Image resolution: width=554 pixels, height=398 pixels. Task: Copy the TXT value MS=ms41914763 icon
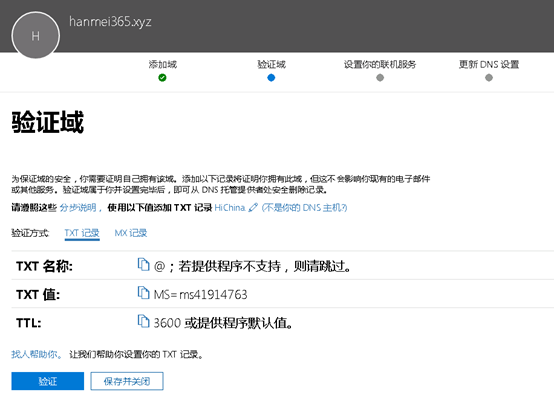143,293
